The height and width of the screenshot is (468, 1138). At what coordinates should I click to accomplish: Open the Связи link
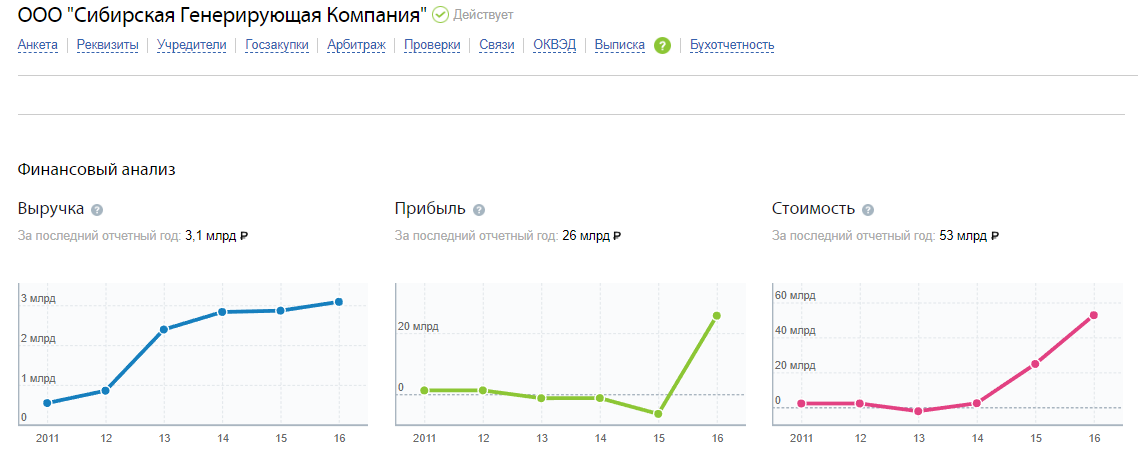pos(496,45)
